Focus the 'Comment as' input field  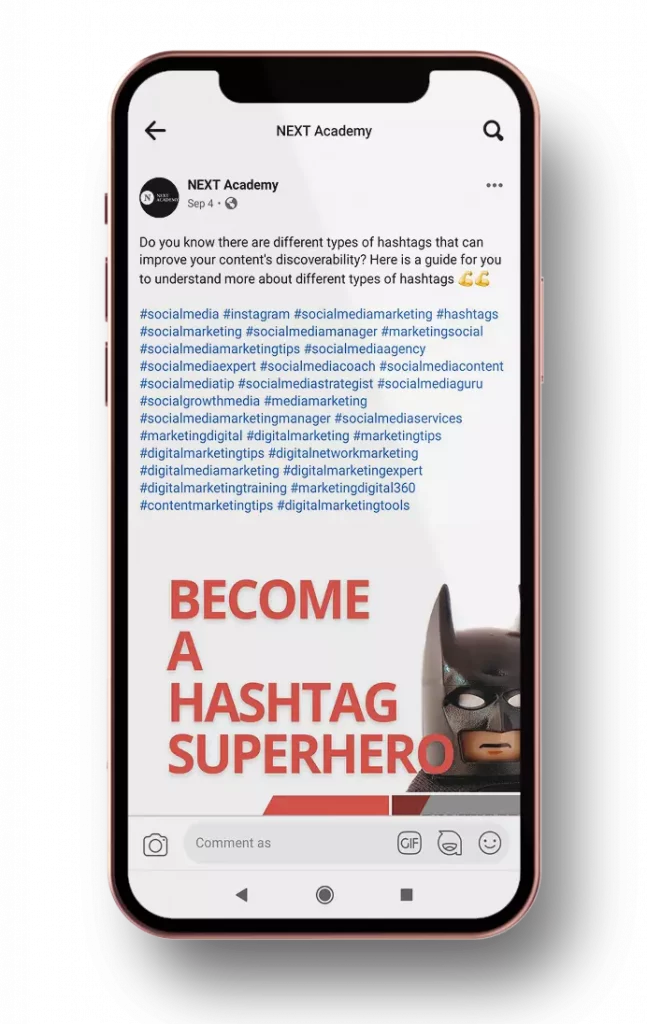click(287, 843)
